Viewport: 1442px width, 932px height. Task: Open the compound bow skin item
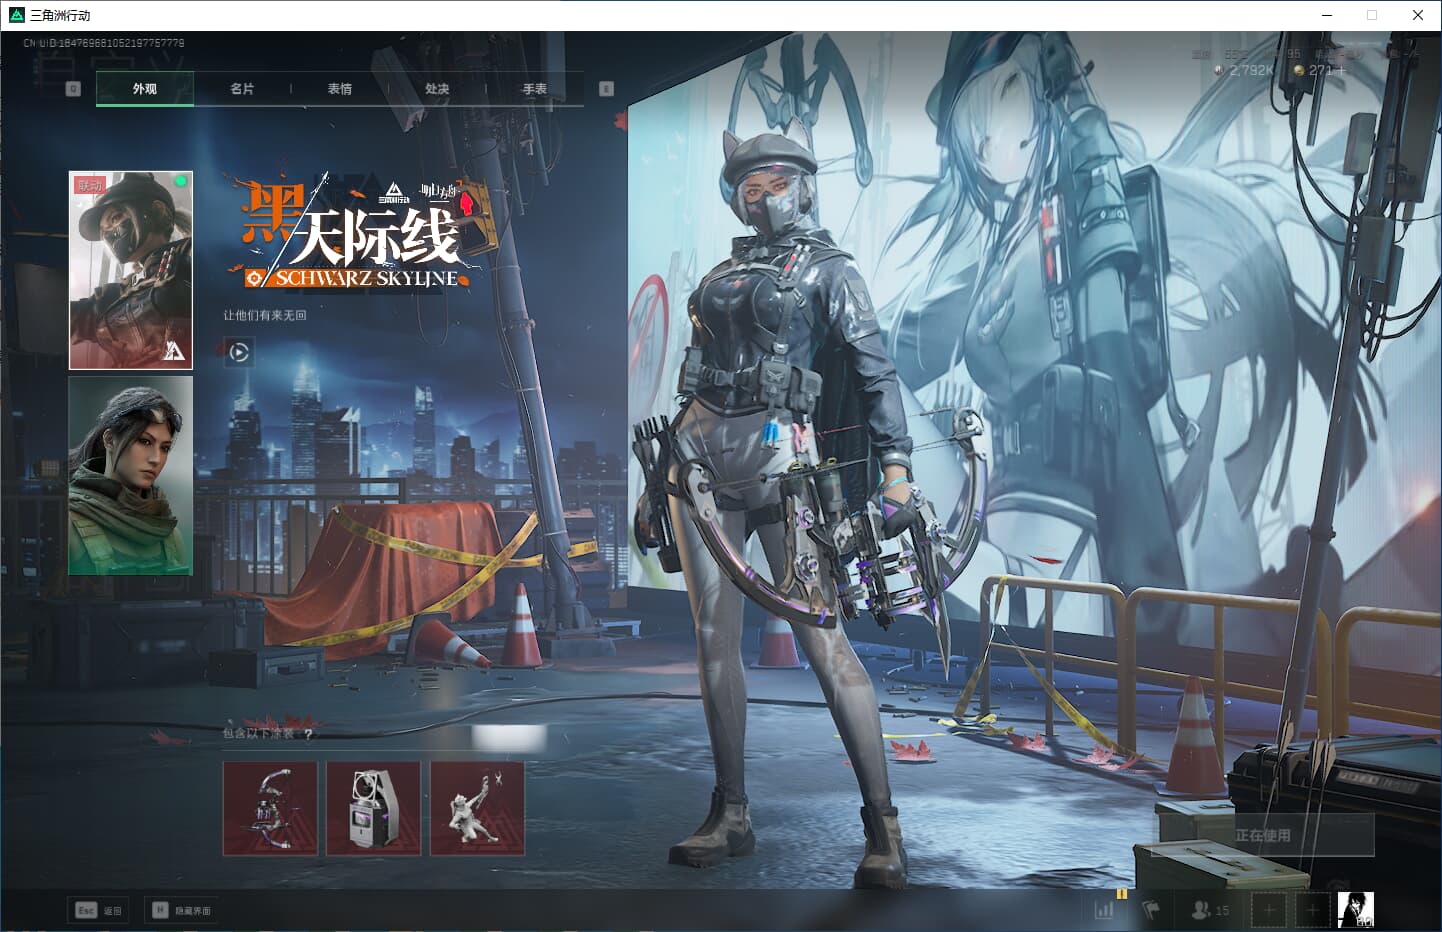tap(270, 808)
